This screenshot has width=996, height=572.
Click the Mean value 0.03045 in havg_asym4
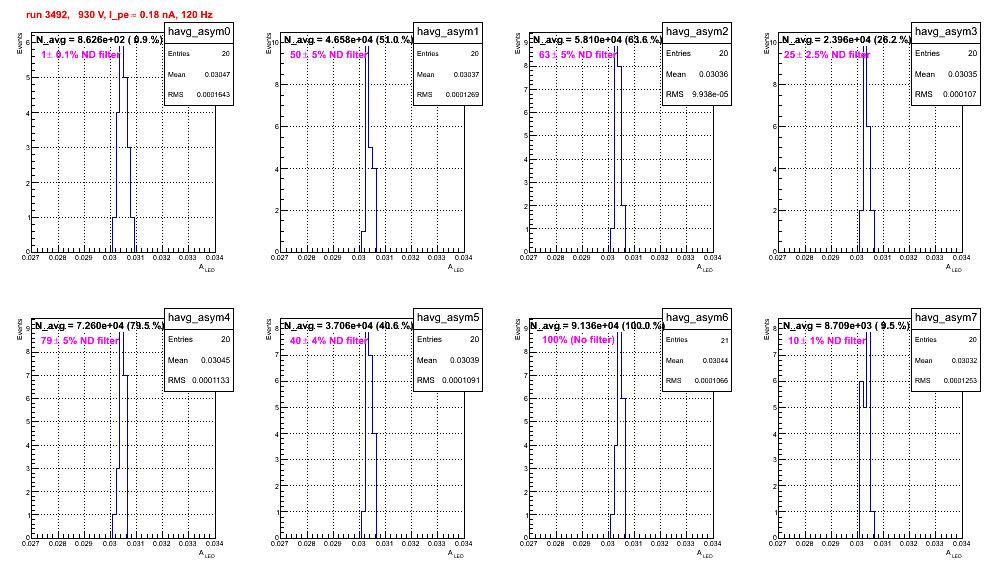[215, 360]
